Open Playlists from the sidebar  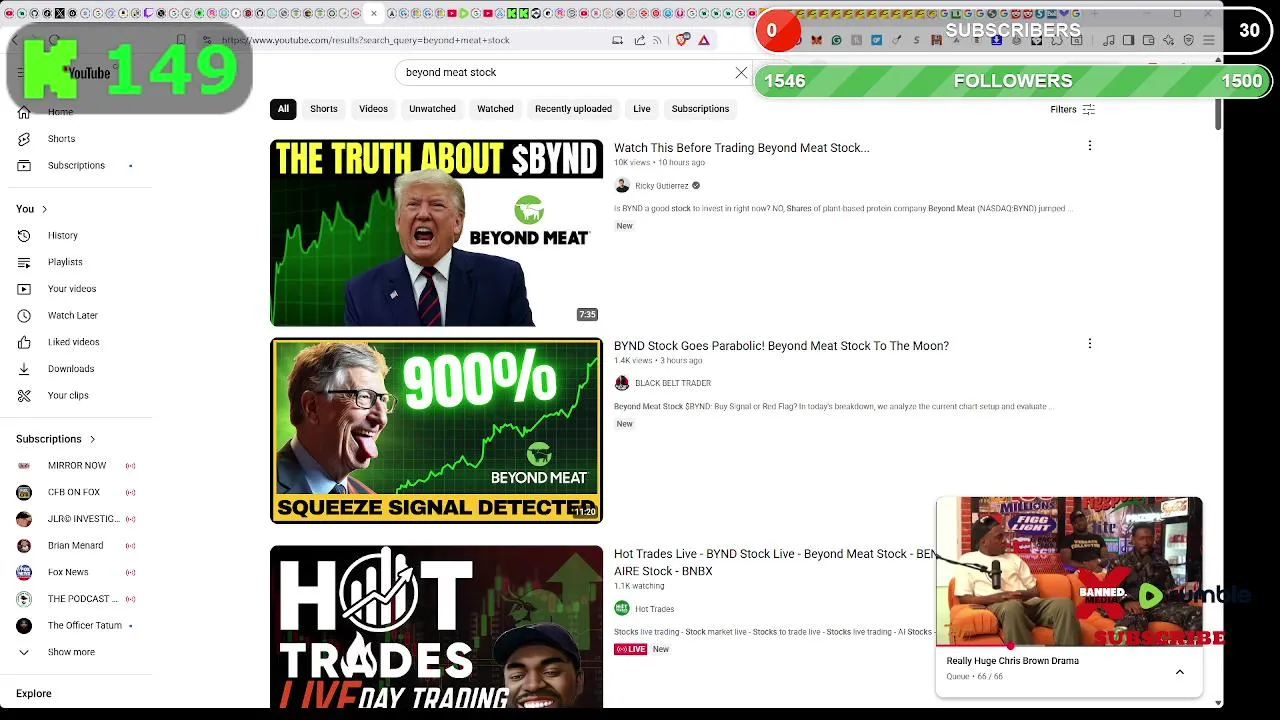click(x=65, y=262)
